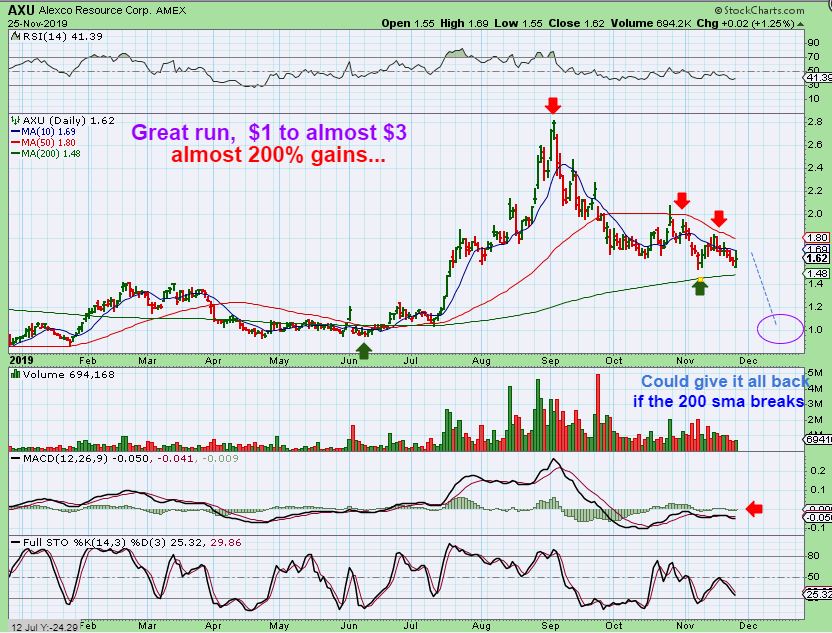
Task: Click the '2.8' price axis label
Action: 814,122
